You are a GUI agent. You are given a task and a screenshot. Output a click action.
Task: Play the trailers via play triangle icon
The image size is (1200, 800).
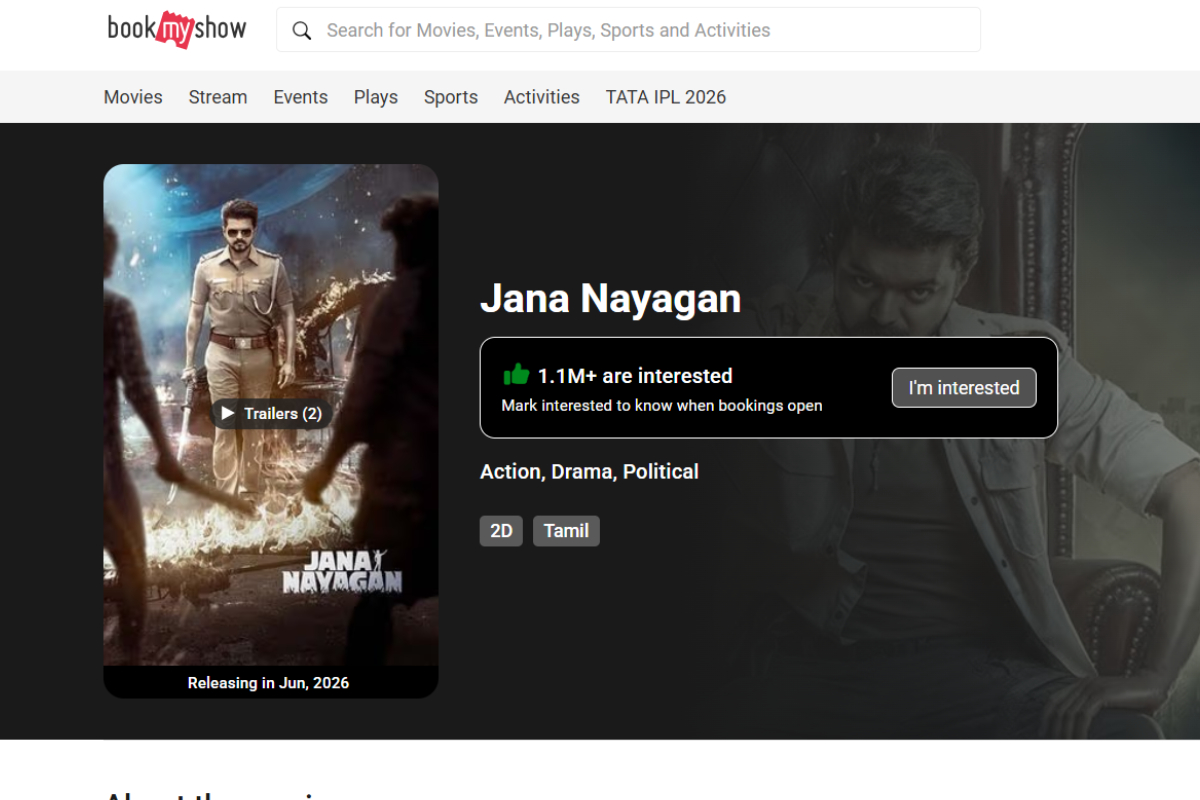[x=228, y=413]
